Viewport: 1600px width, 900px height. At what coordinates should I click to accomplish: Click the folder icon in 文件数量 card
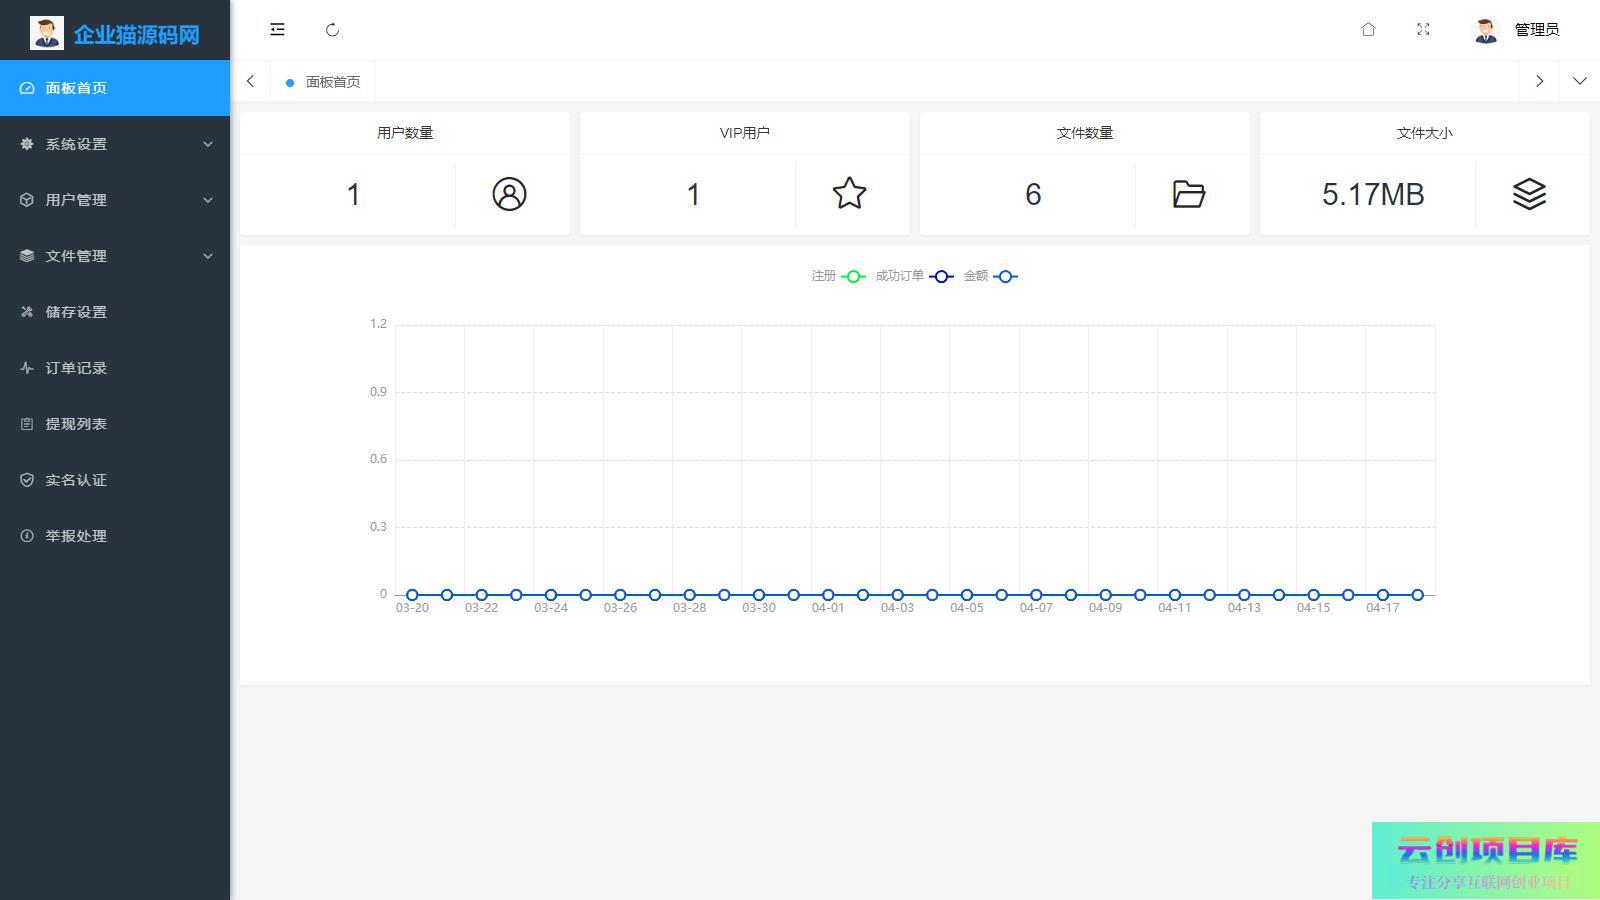point(1188,194)
